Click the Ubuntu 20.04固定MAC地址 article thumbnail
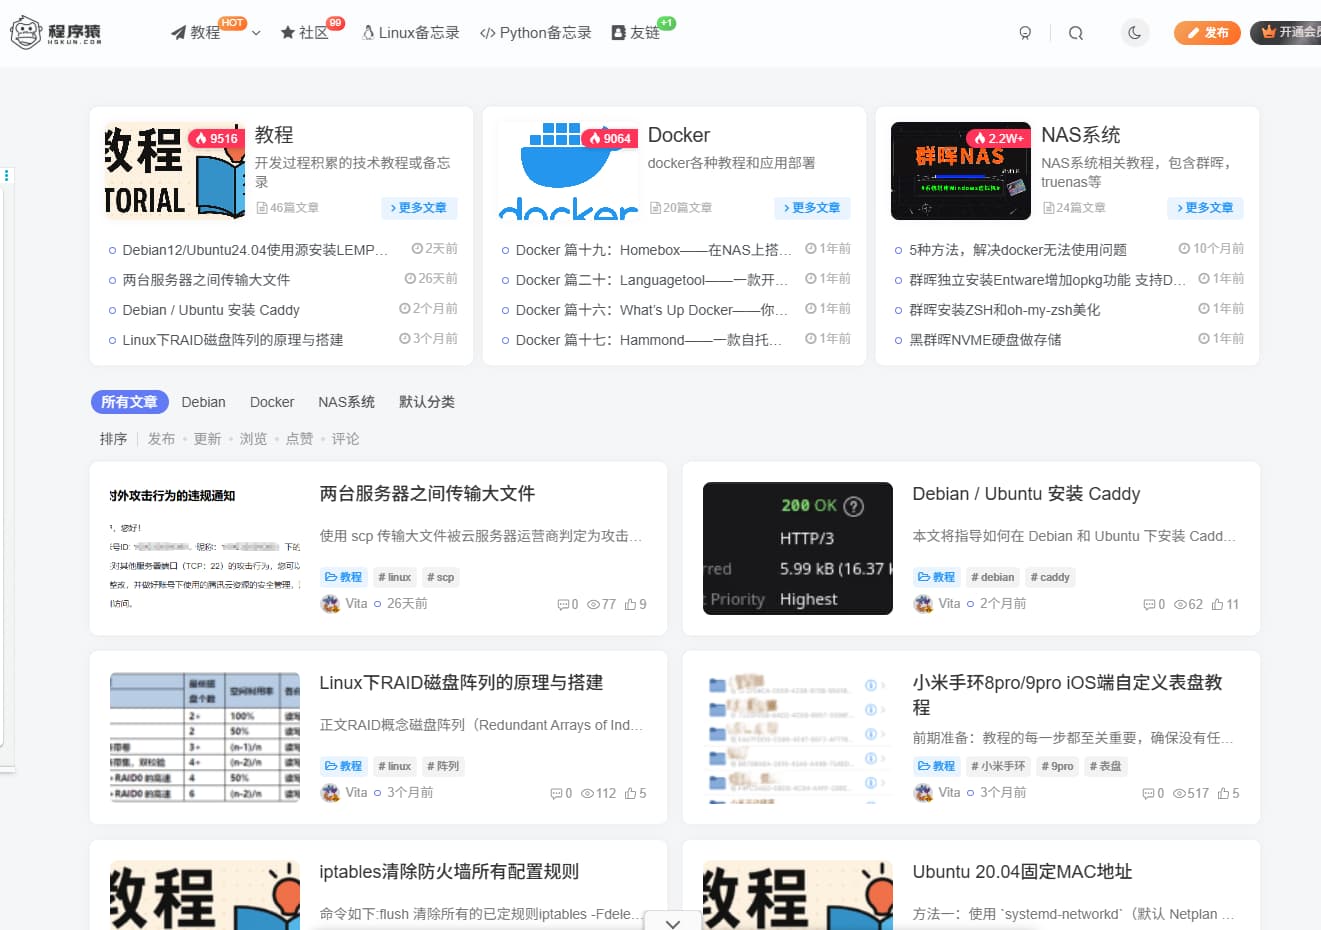 coord(797,895)
